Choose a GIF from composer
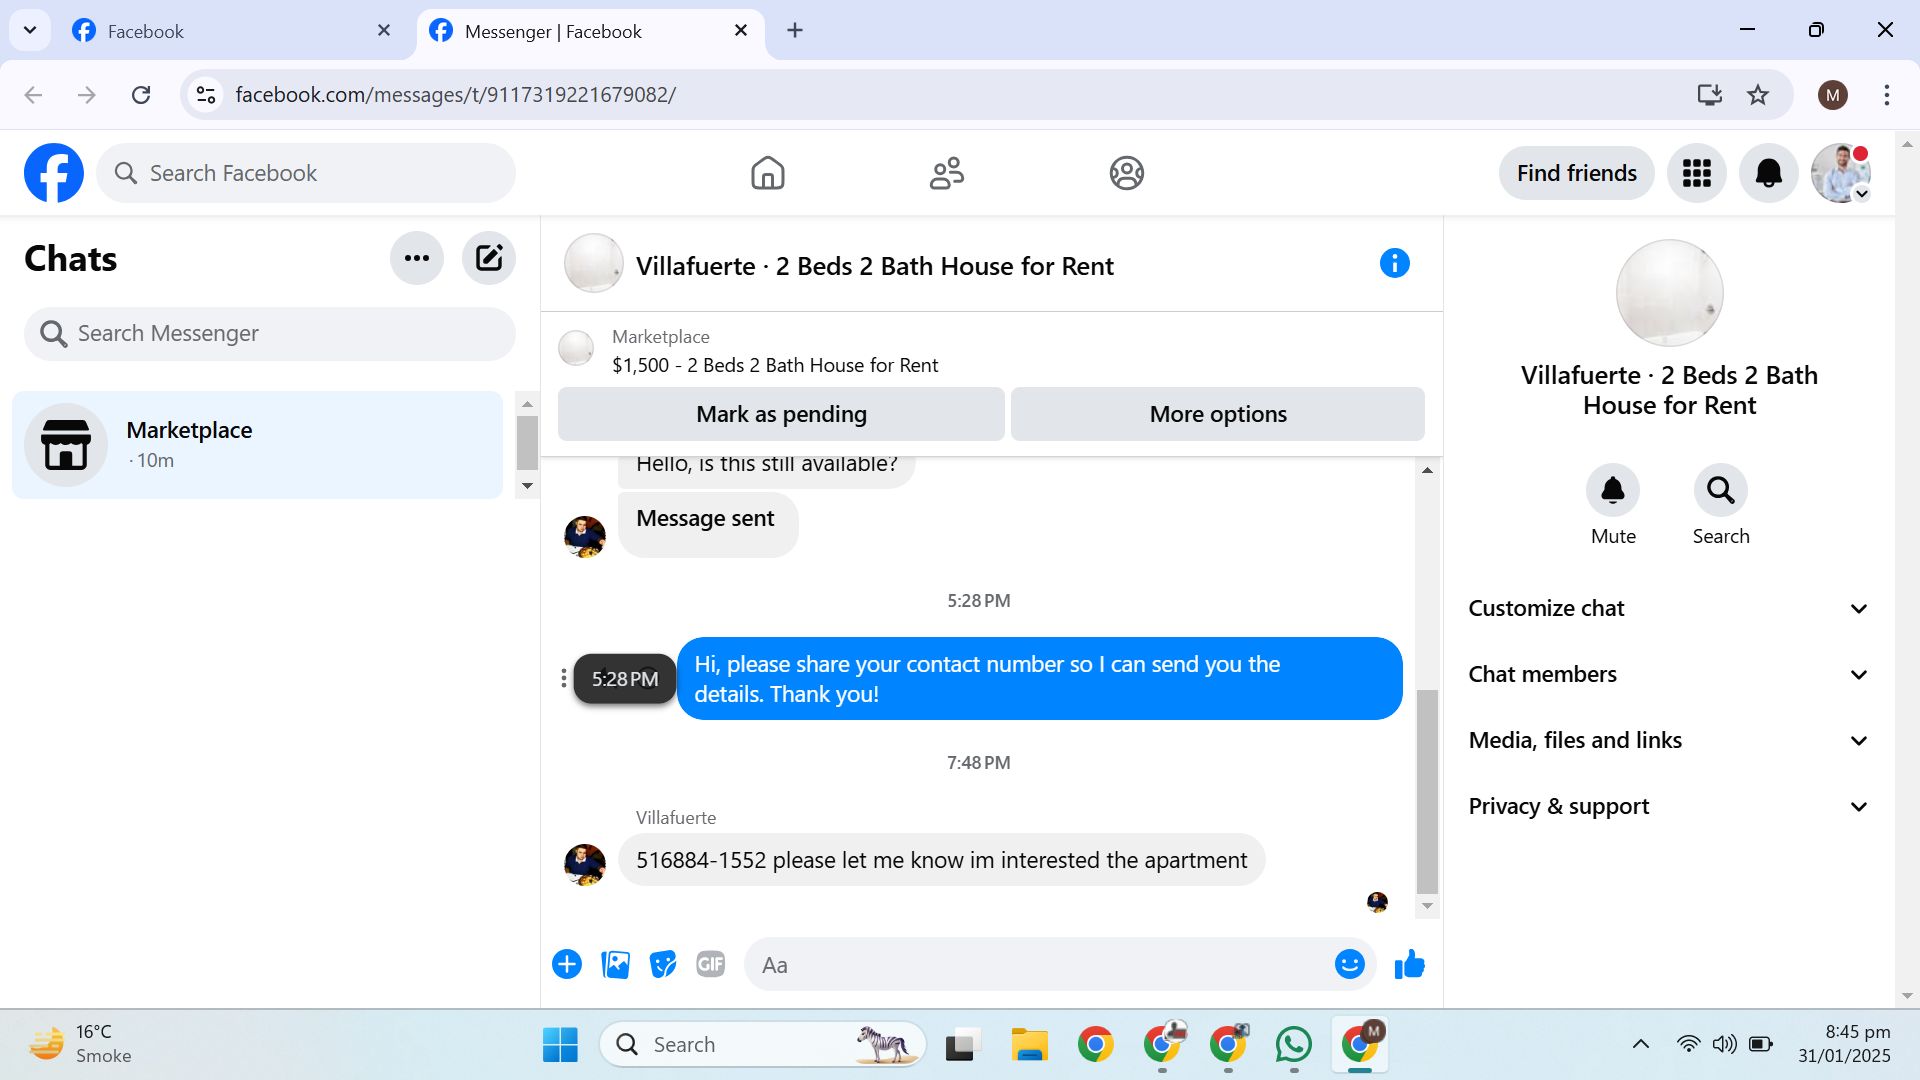 point(711,964)
